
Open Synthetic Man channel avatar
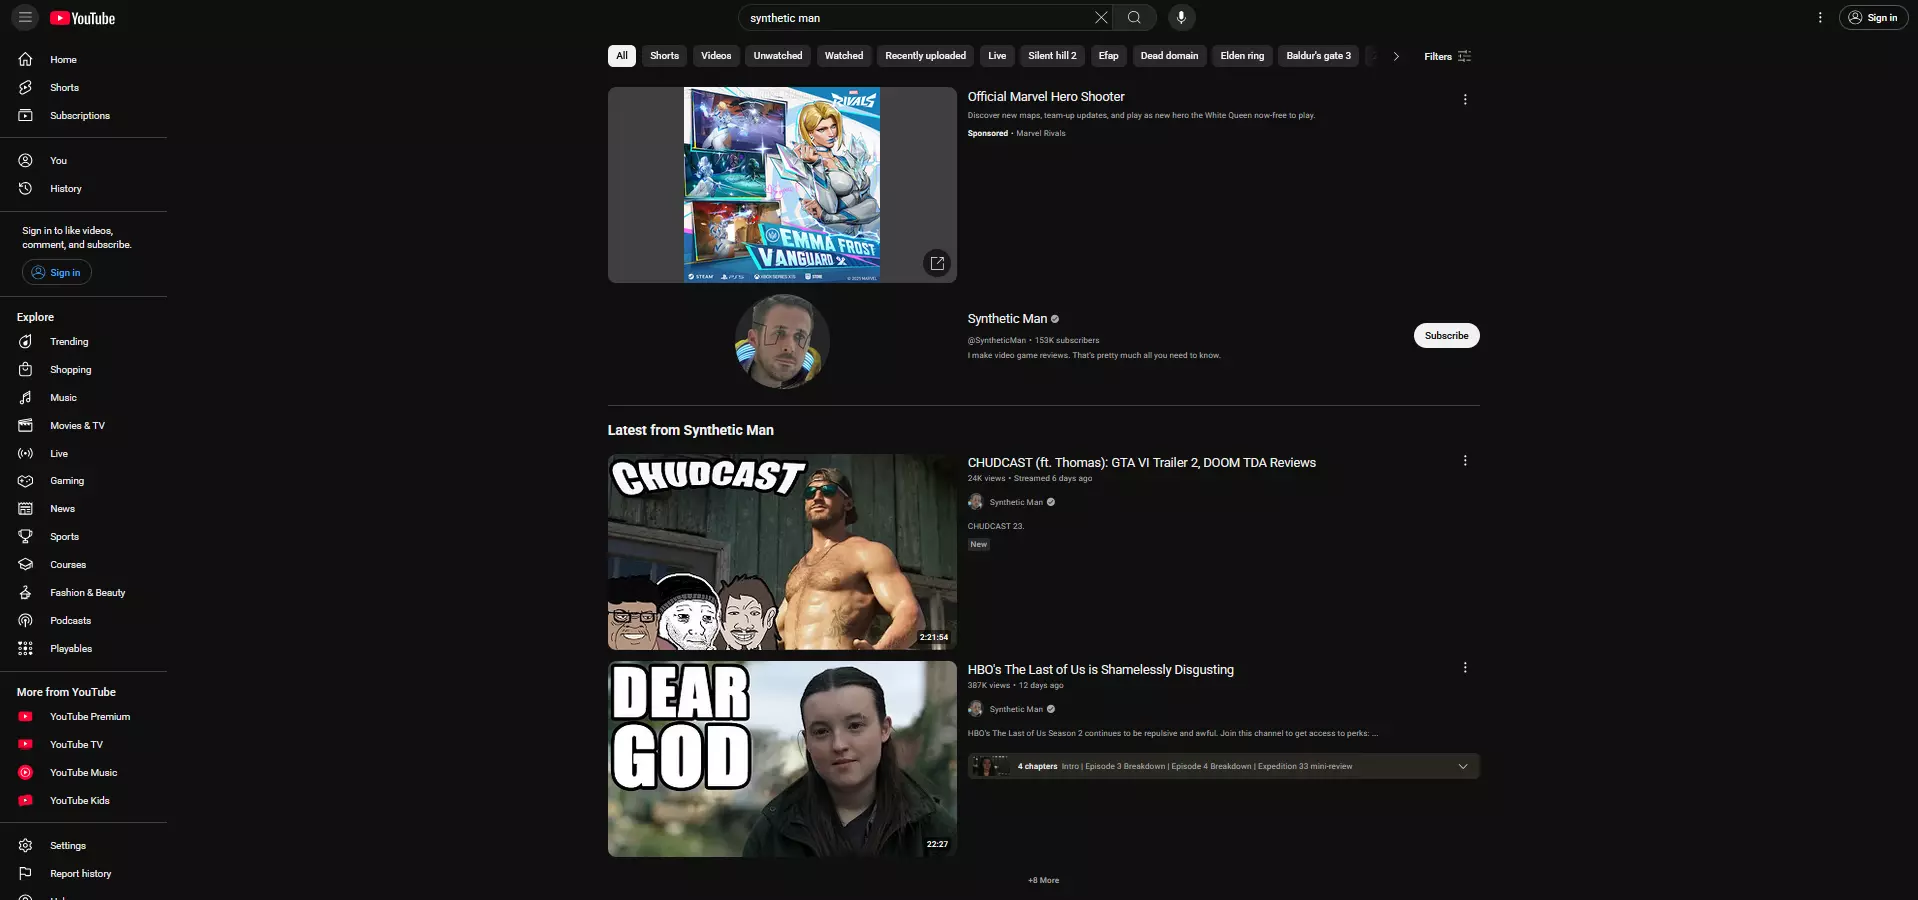coord(782,341)
